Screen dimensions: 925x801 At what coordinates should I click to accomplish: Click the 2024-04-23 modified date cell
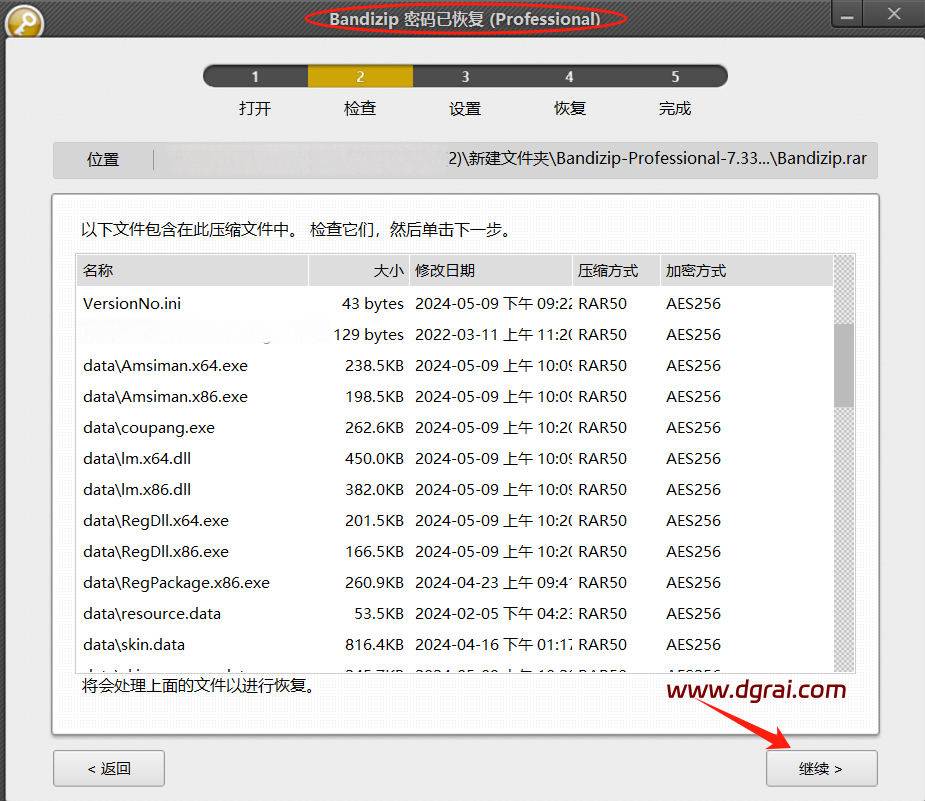(494, 583)
